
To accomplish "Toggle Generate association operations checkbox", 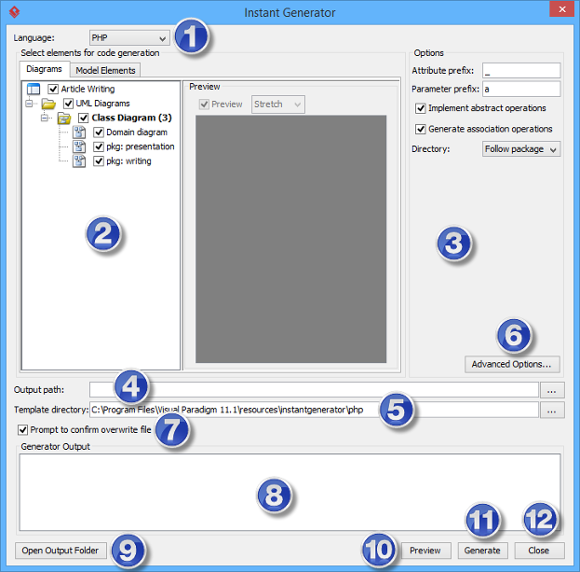I will click(x=420, y=129).
